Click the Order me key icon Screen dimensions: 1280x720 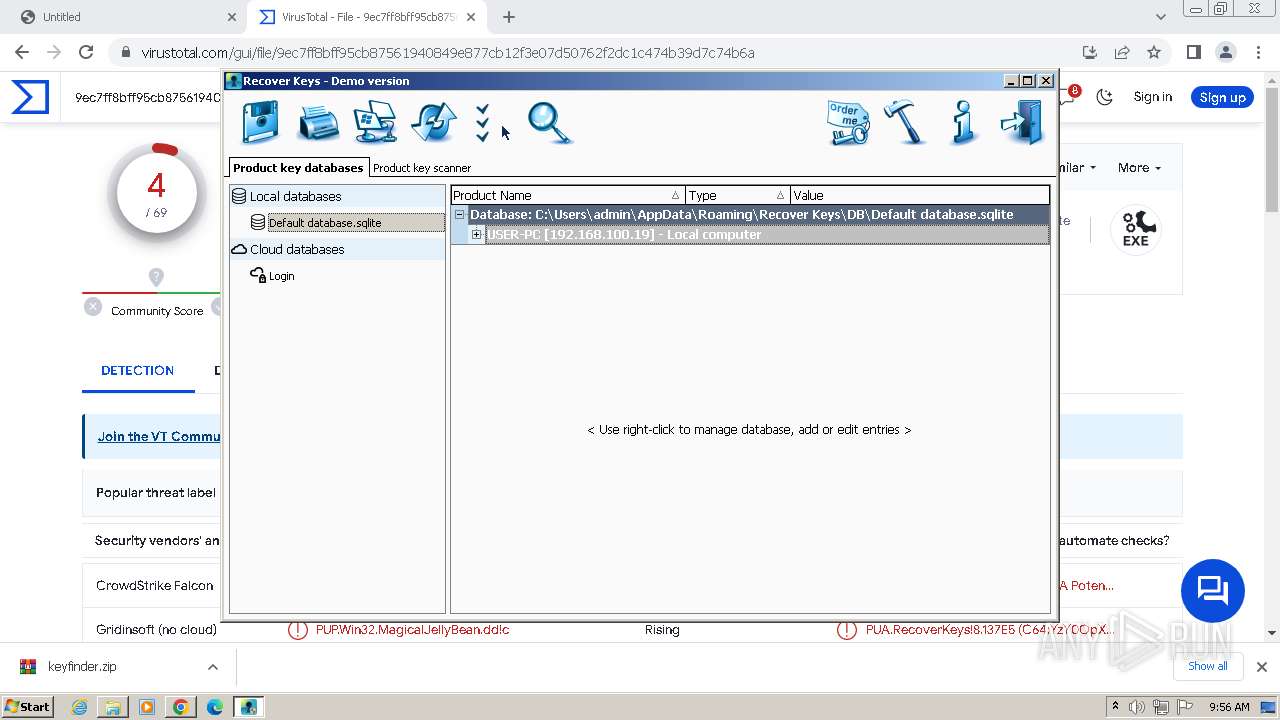[x=848, y=123]
